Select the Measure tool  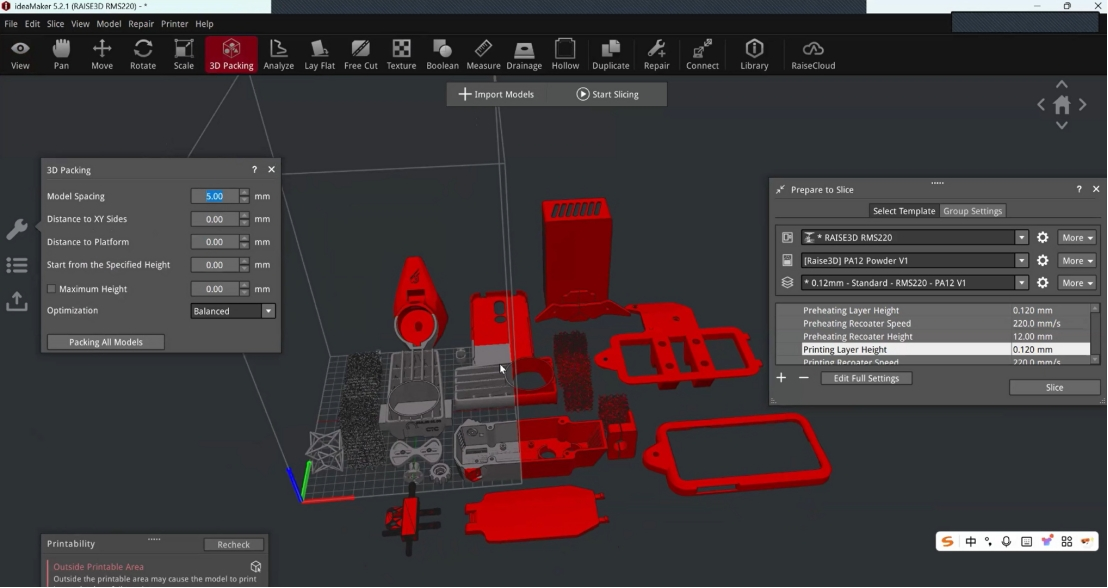point(483,54)
